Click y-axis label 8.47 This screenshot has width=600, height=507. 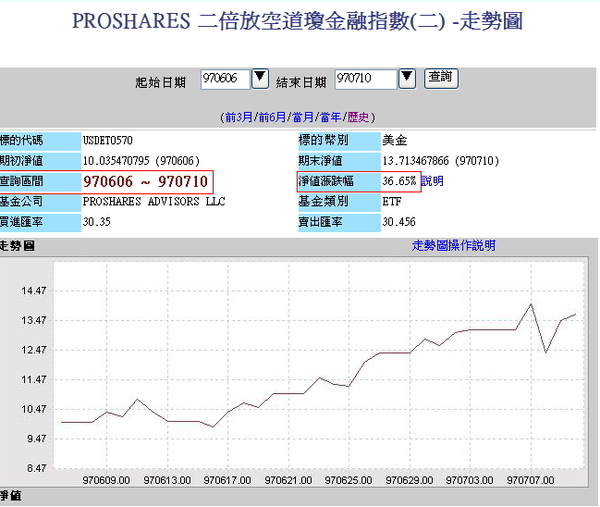tap(36, 468)
